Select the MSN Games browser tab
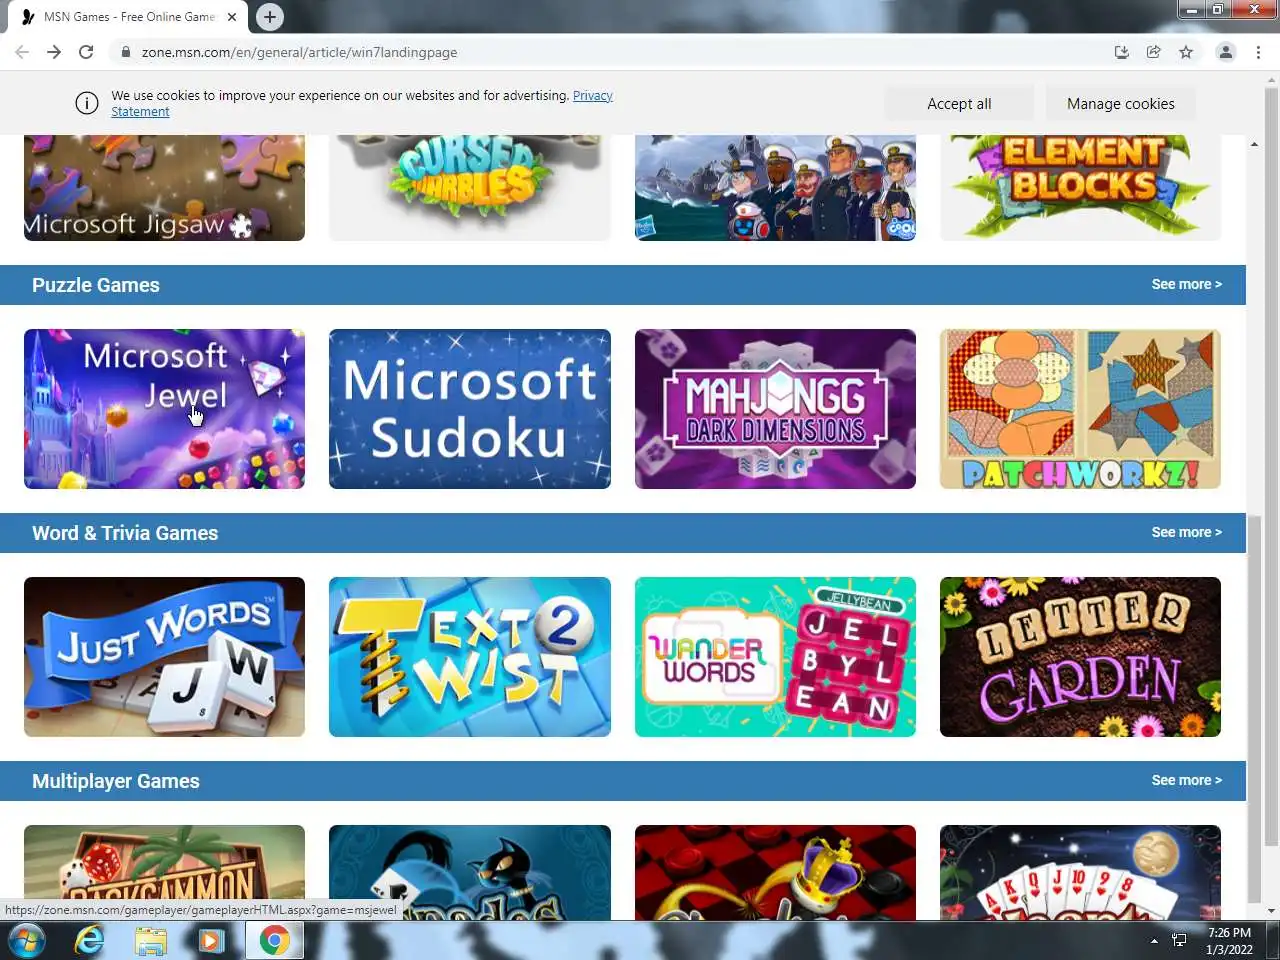 [x=129, y=17]
